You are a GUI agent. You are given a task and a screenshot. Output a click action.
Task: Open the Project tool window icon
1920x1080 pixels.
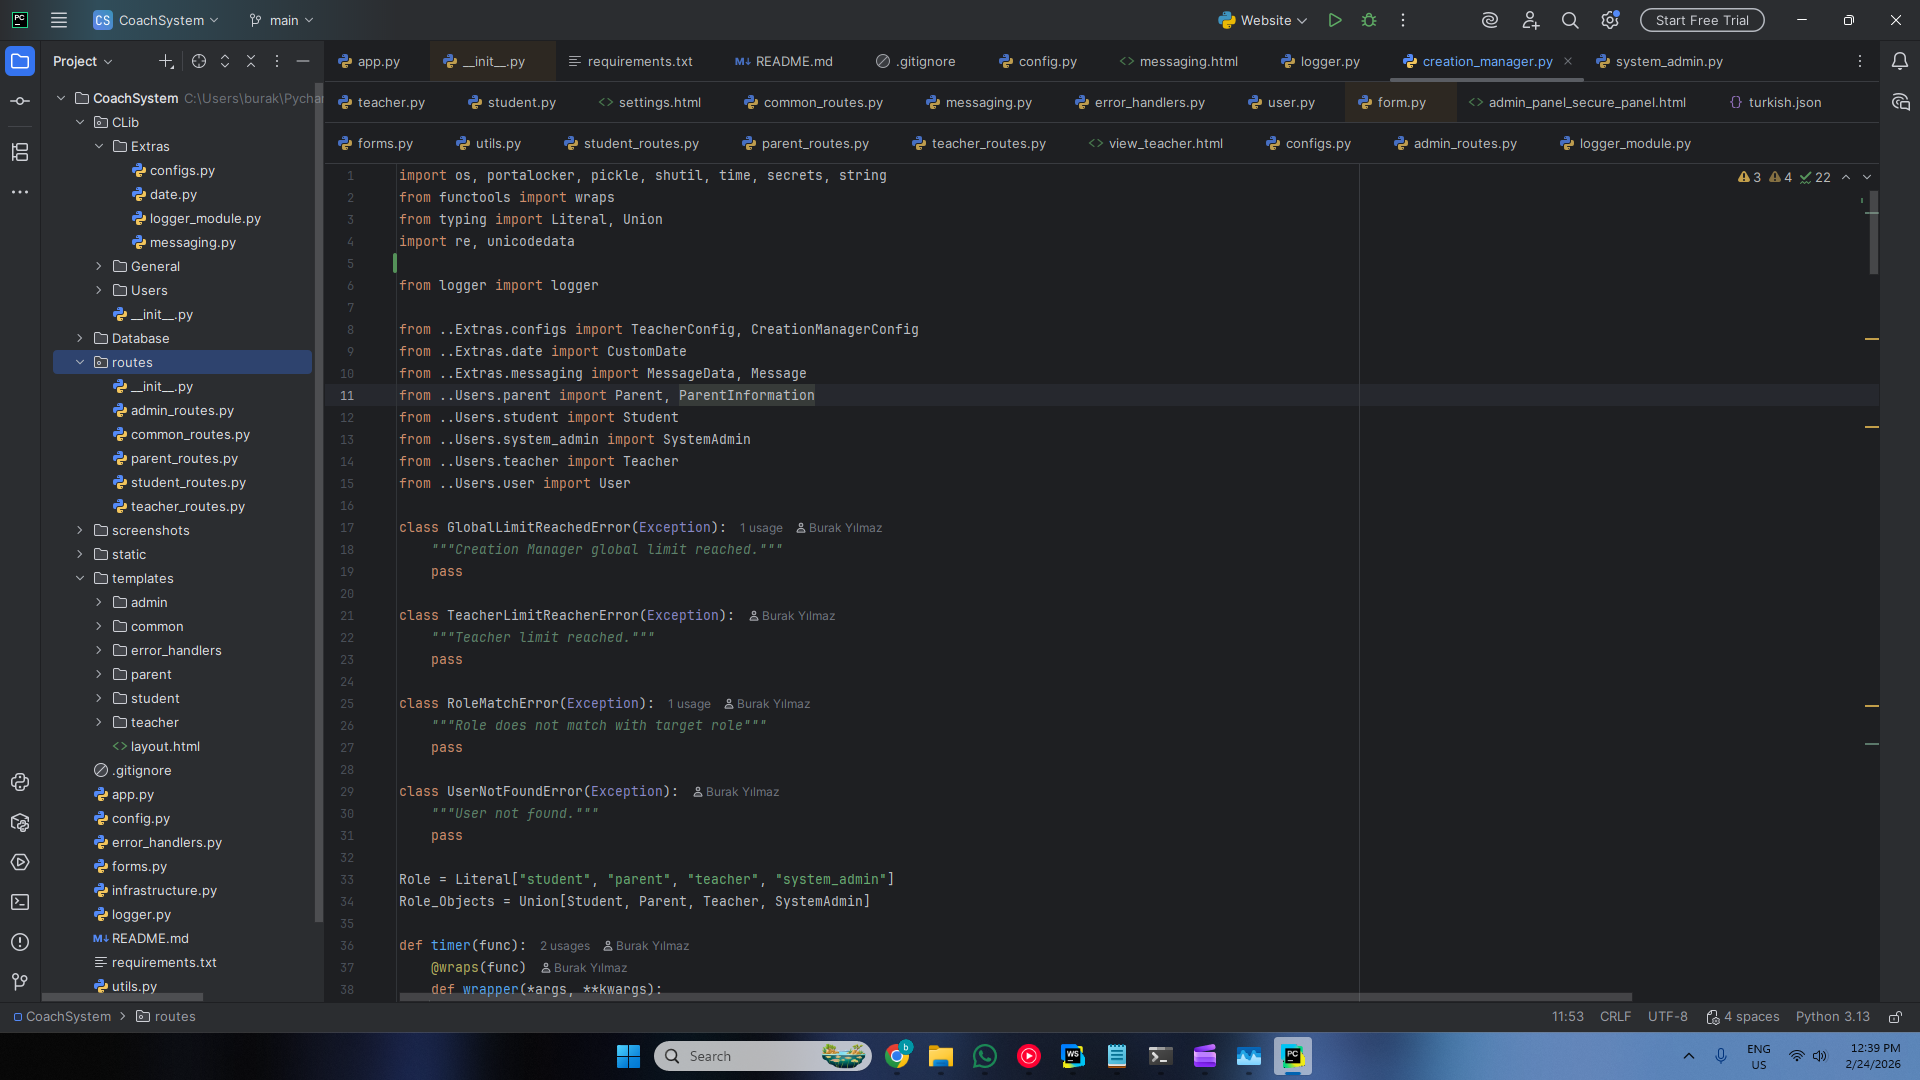click(20, 61)
